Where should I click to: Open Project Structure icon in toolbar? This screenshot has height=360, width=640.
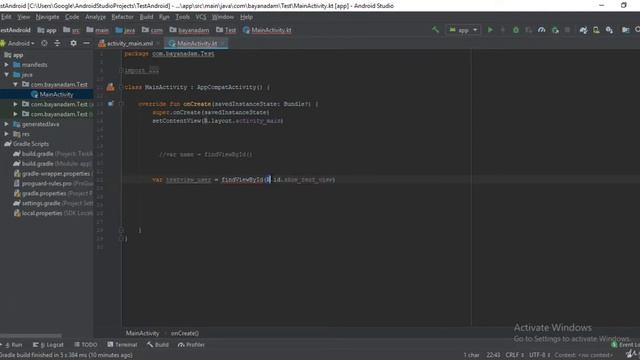pos(625,30)
